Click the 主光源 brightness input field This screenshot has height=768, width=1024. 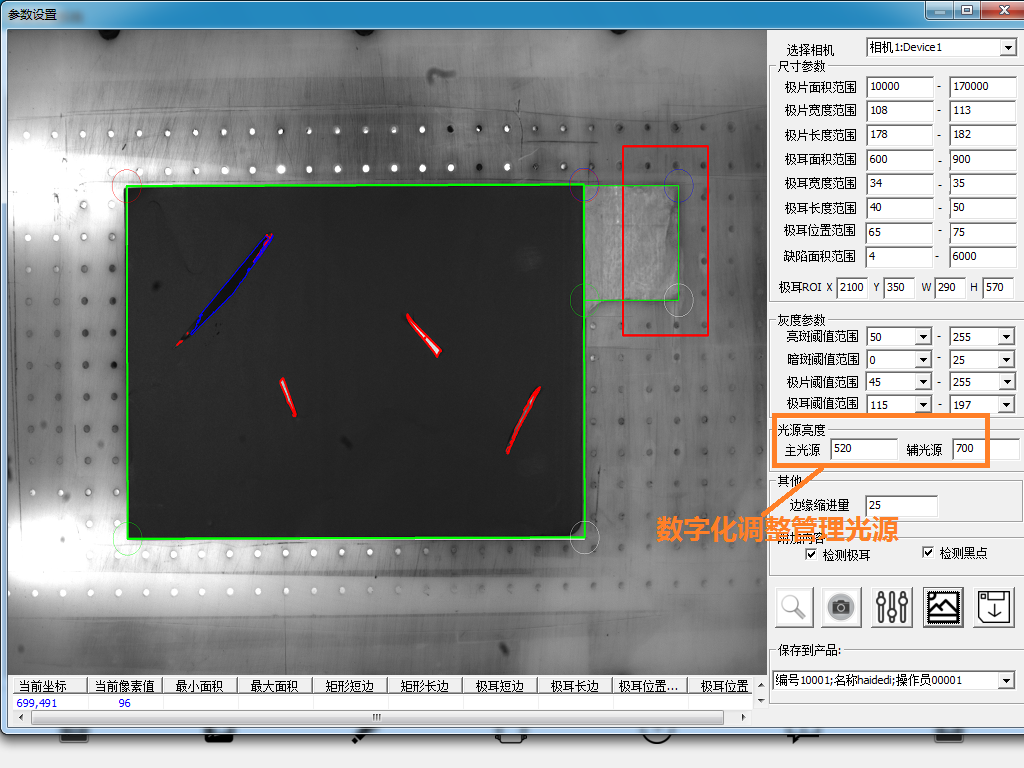click(863, 449)
